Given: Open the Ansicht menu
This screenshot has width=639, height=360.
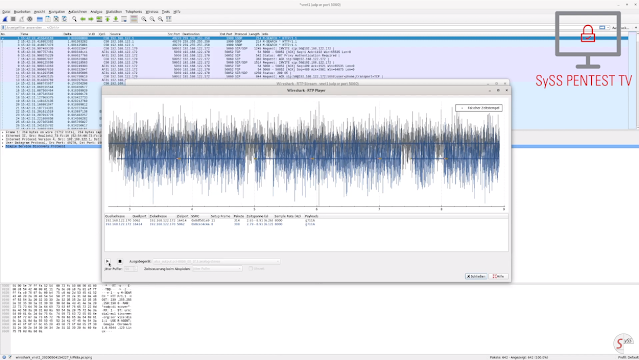Looking at the screenshot, I should pyautogui.click(x=40, y=12).
